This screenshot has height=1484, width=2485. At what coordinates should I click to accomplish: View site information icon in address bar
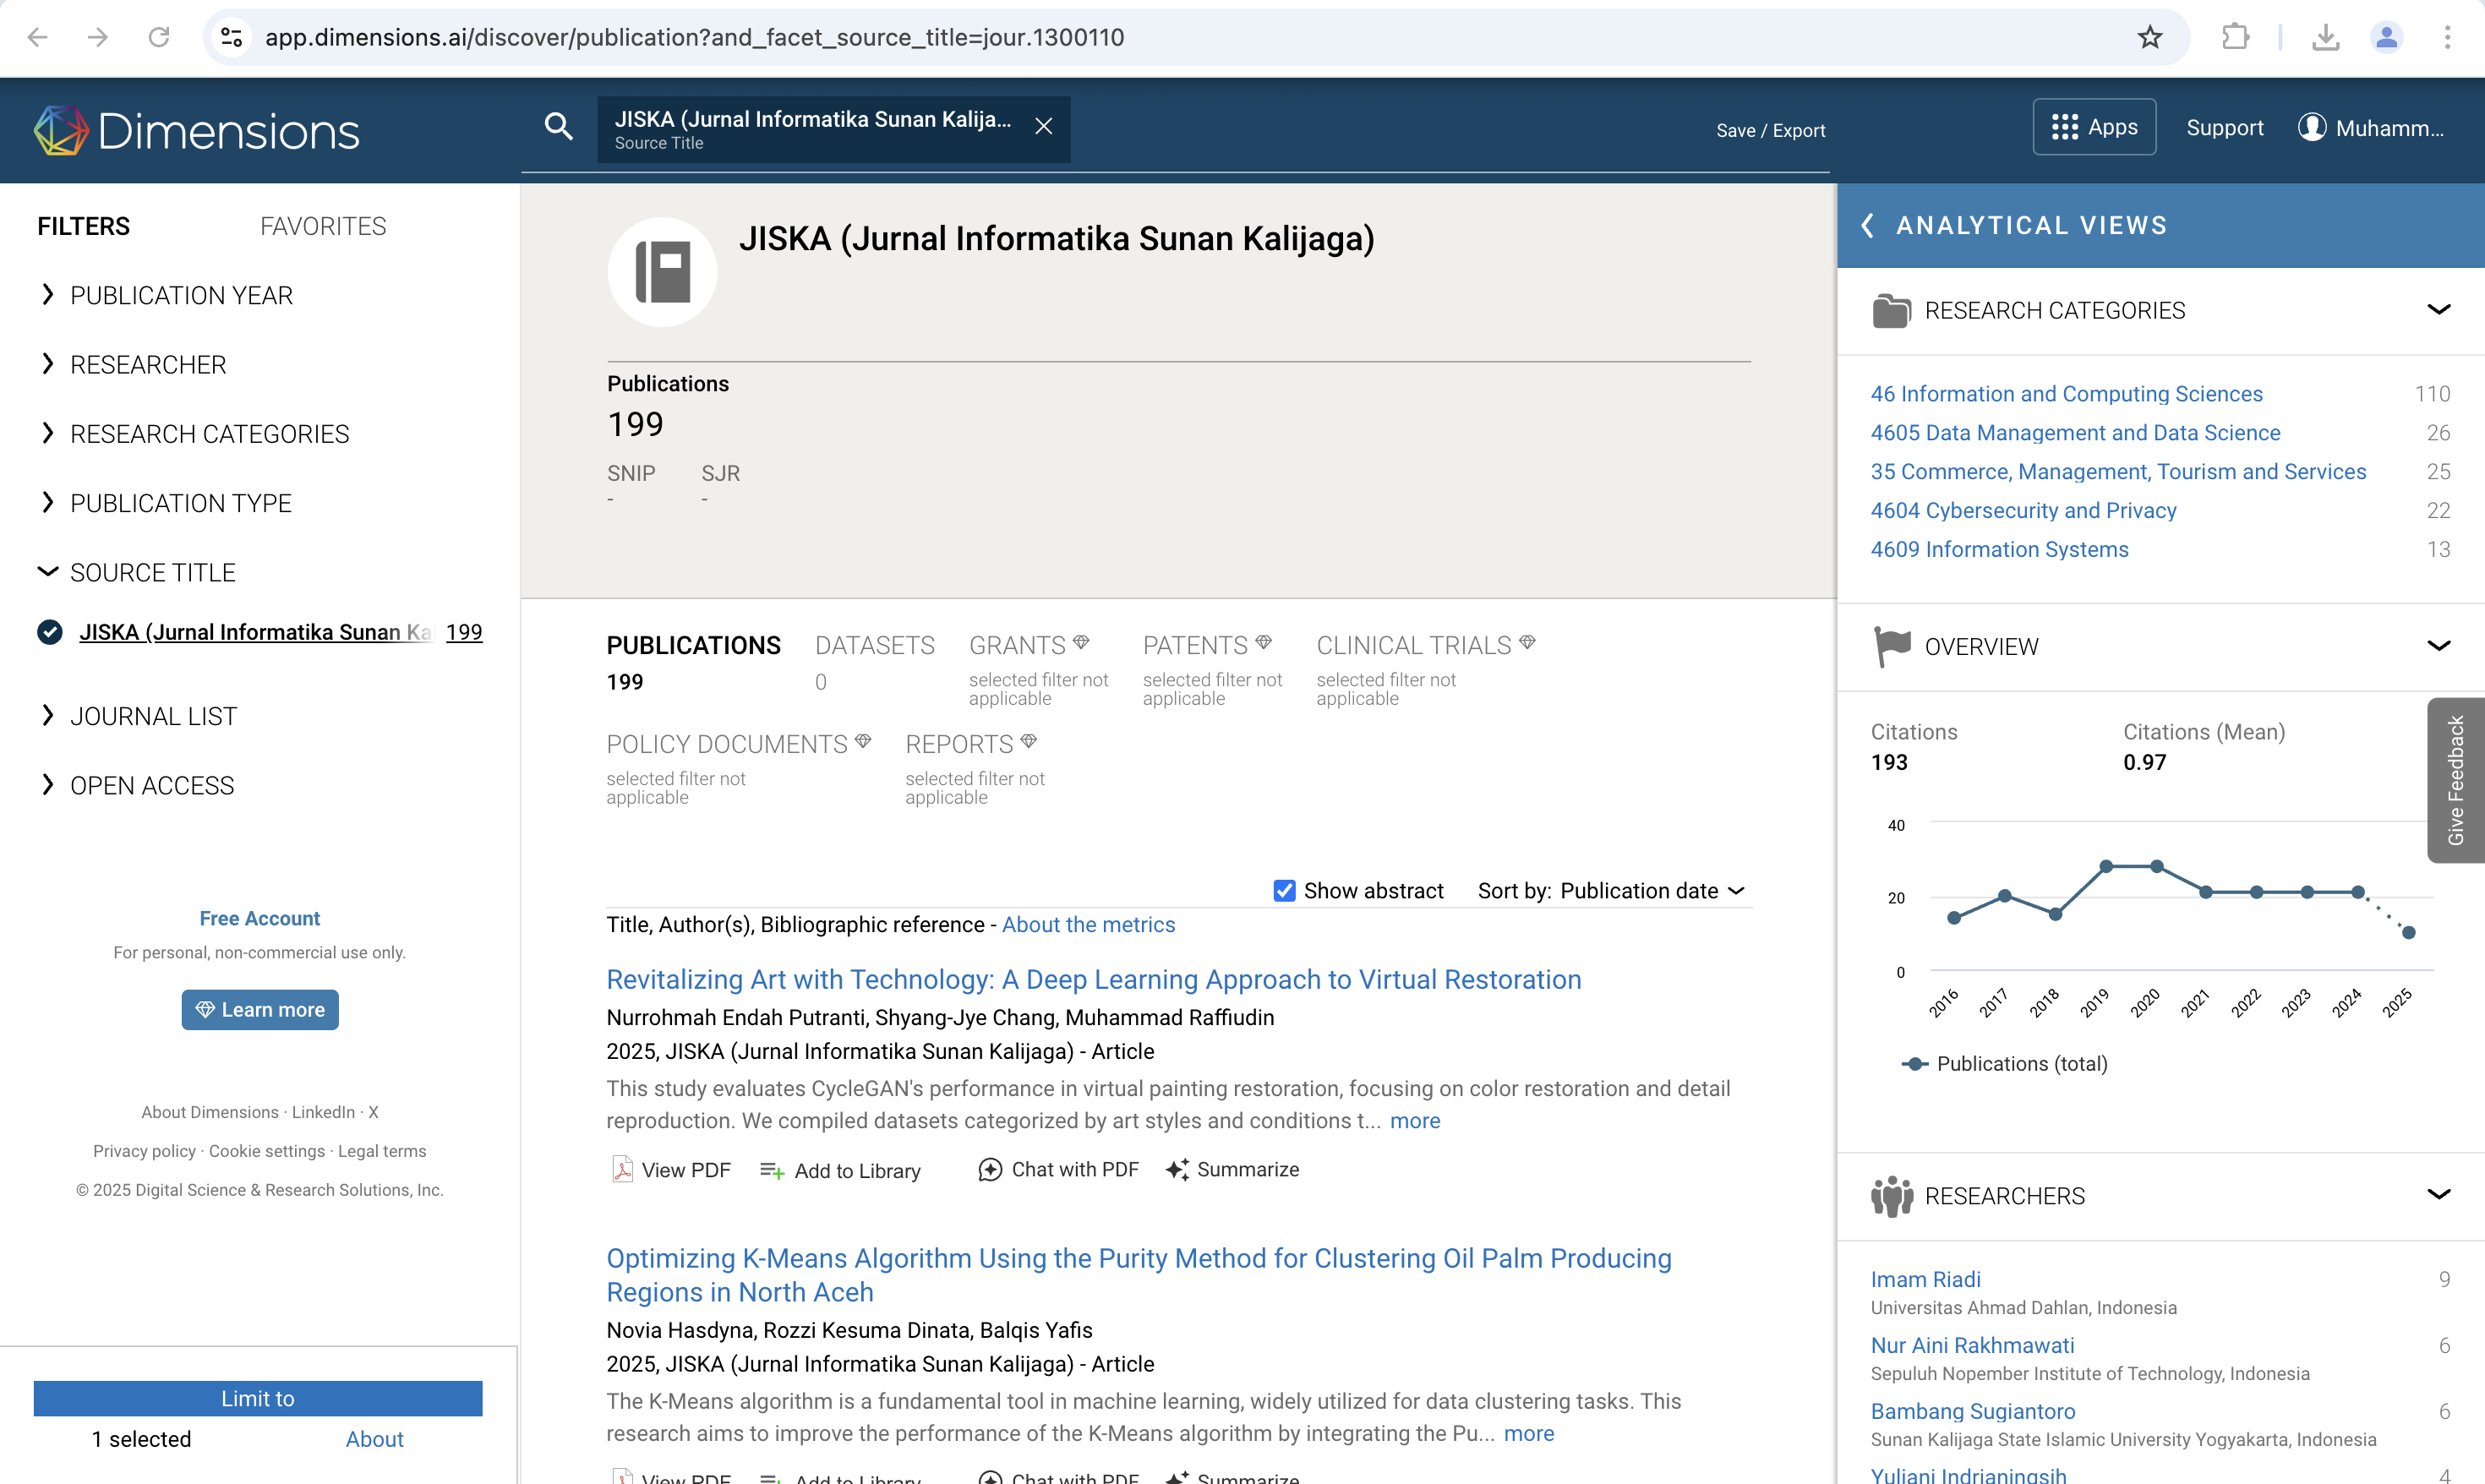(x=232, y=38)
